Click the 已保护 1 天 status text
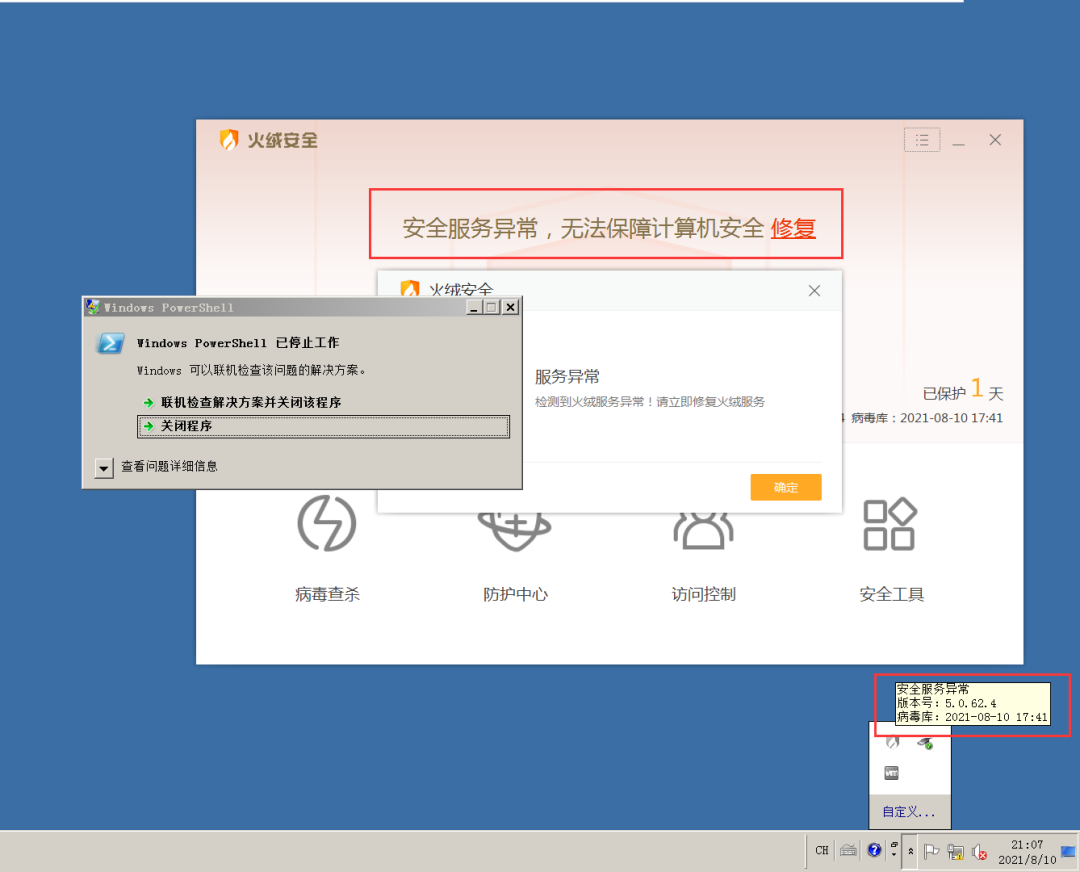 963,391
